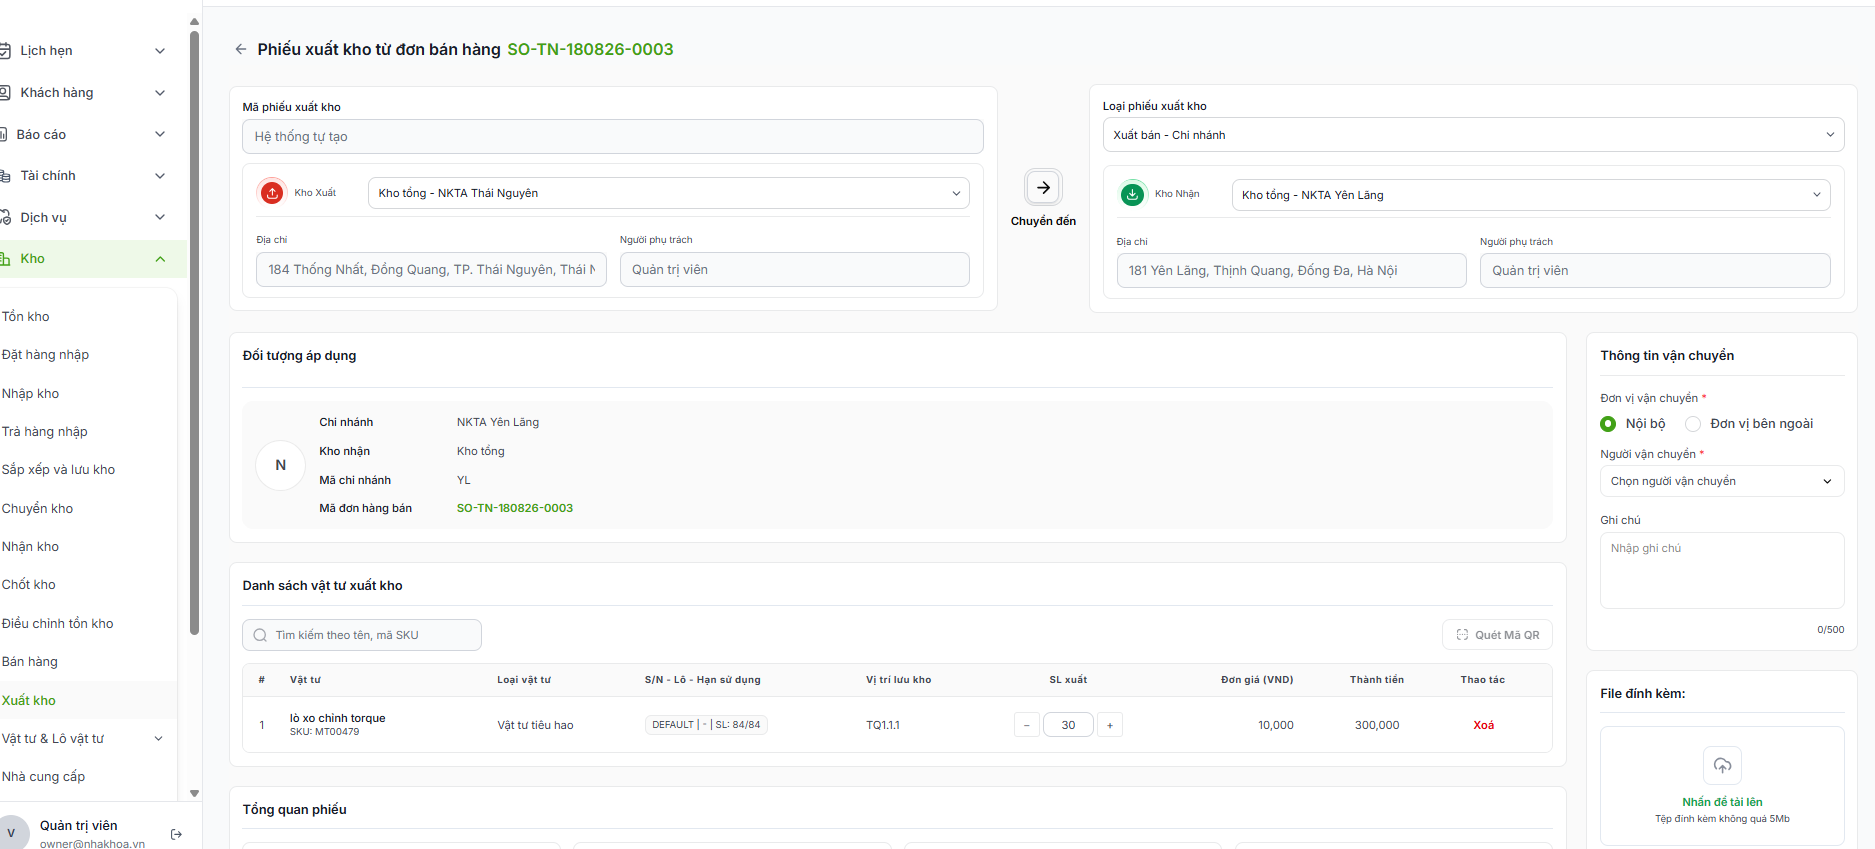The width and height of the screenshot is (1875, 849).
Task: Increase SL xuất with the plus button
Action: (1110, 725)
